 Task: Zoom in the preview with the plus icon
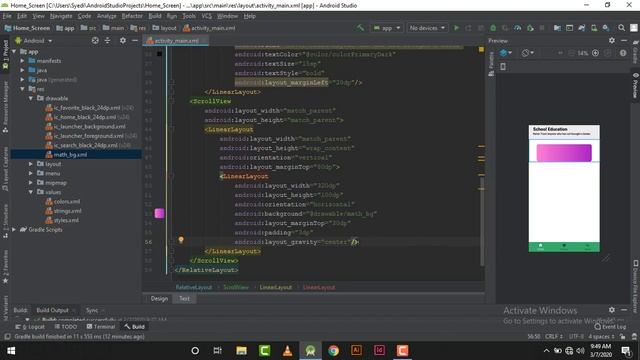596,53
